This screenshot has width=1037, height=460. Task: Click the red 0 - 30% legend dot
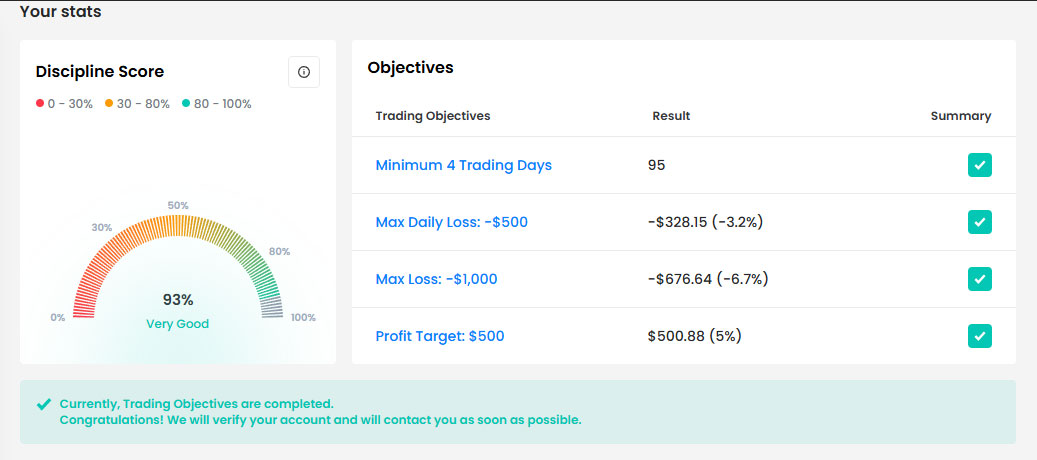point(40,104)
